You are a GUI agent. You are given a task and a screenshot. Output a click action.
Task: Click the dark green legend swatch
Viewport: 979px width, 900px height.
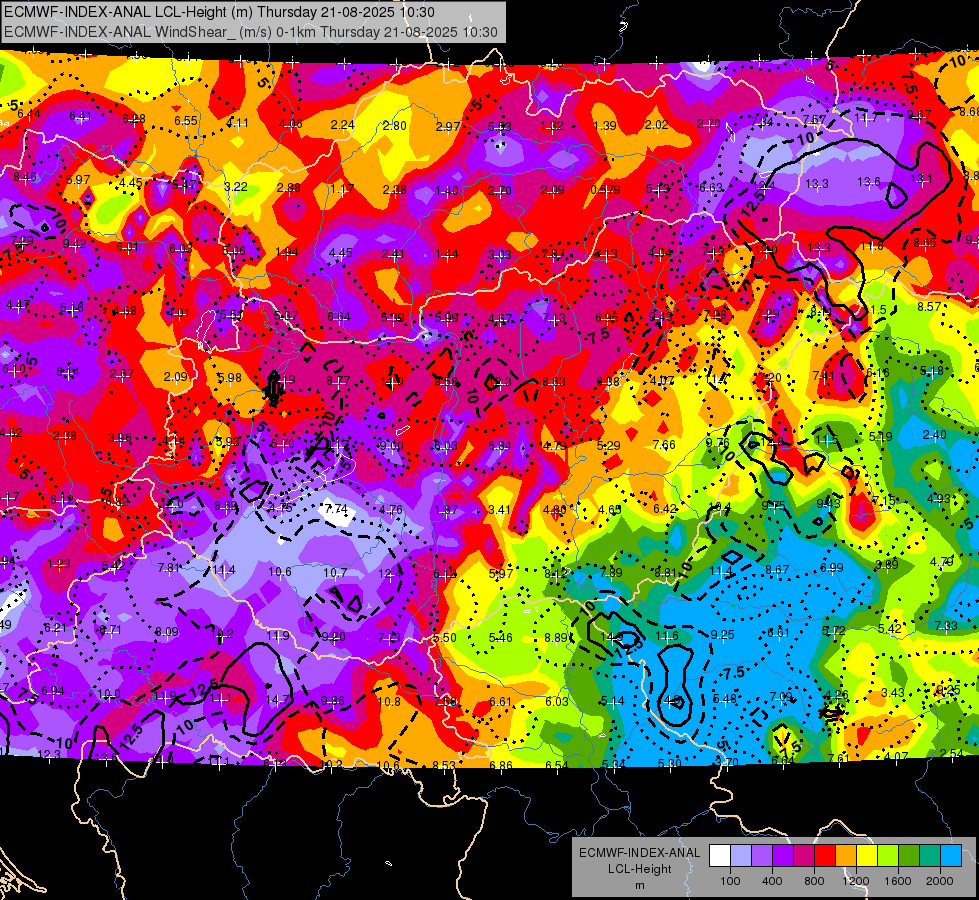909,856
